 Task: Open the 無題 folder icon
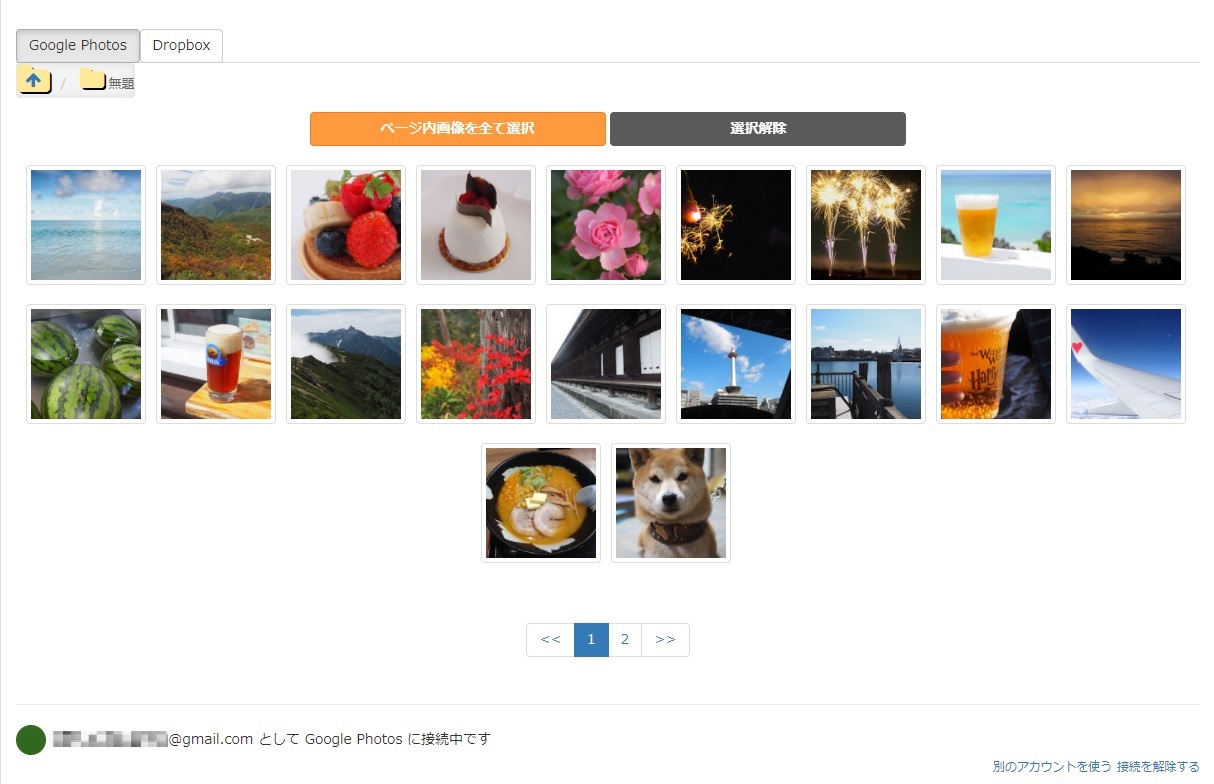point(93,79)
